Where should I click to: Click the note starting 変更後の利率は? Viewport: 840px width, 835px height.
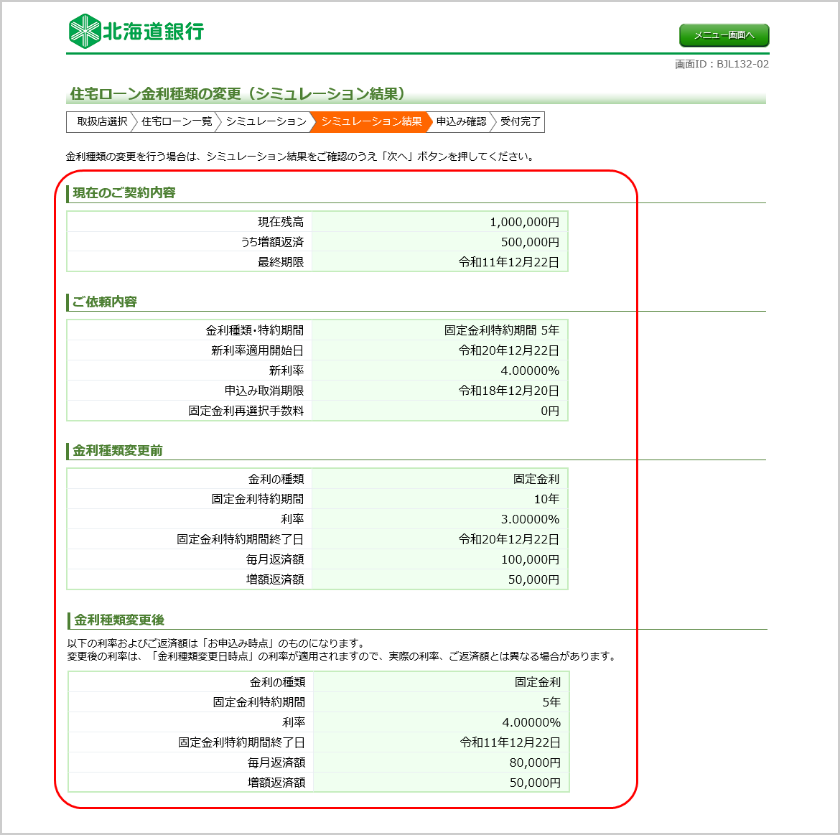[x=341, y=656]
